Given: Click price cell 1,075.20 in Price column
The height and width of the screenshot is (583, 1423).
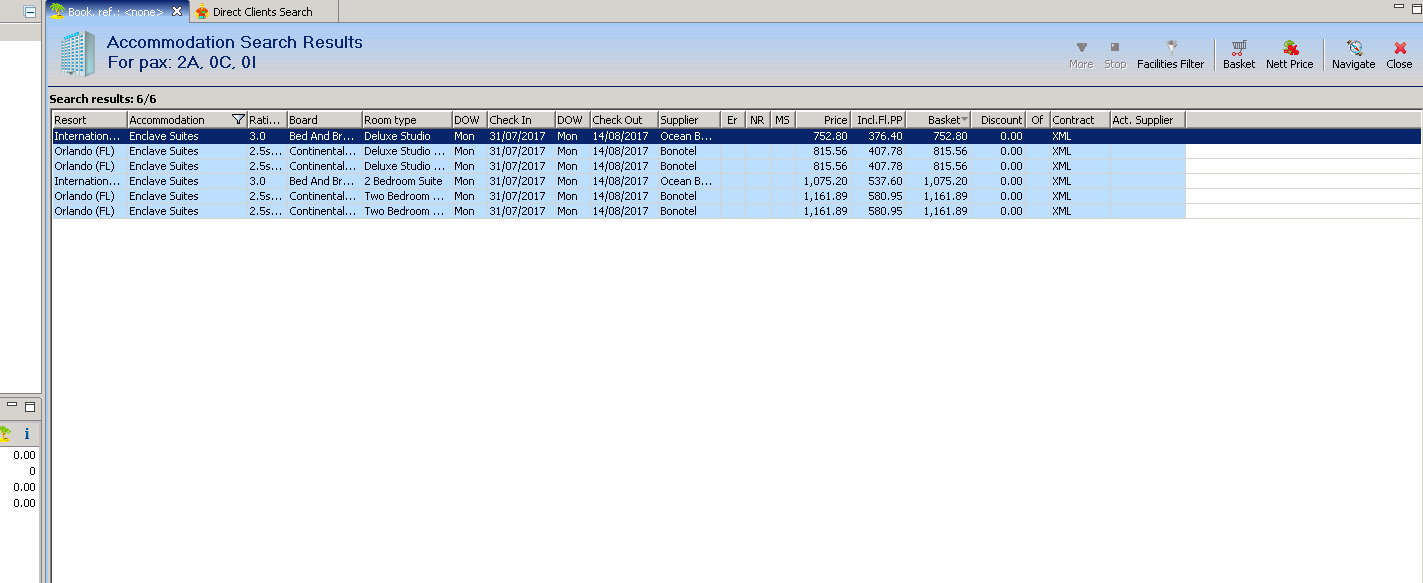Looking at the screenshot, I should coord(825,181).
